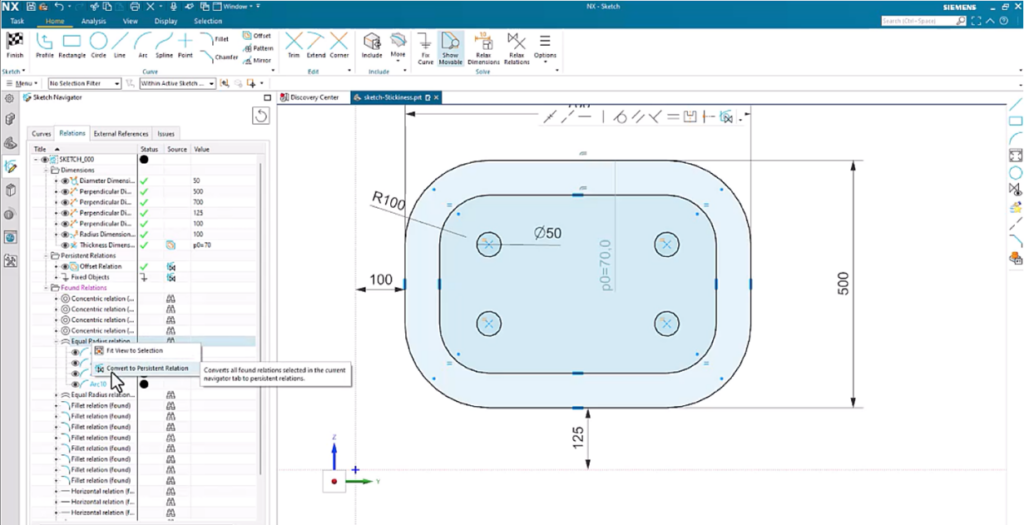Open the Within Active Sketch dropdown
This screenshot has width=1024, height=525.
176,84
